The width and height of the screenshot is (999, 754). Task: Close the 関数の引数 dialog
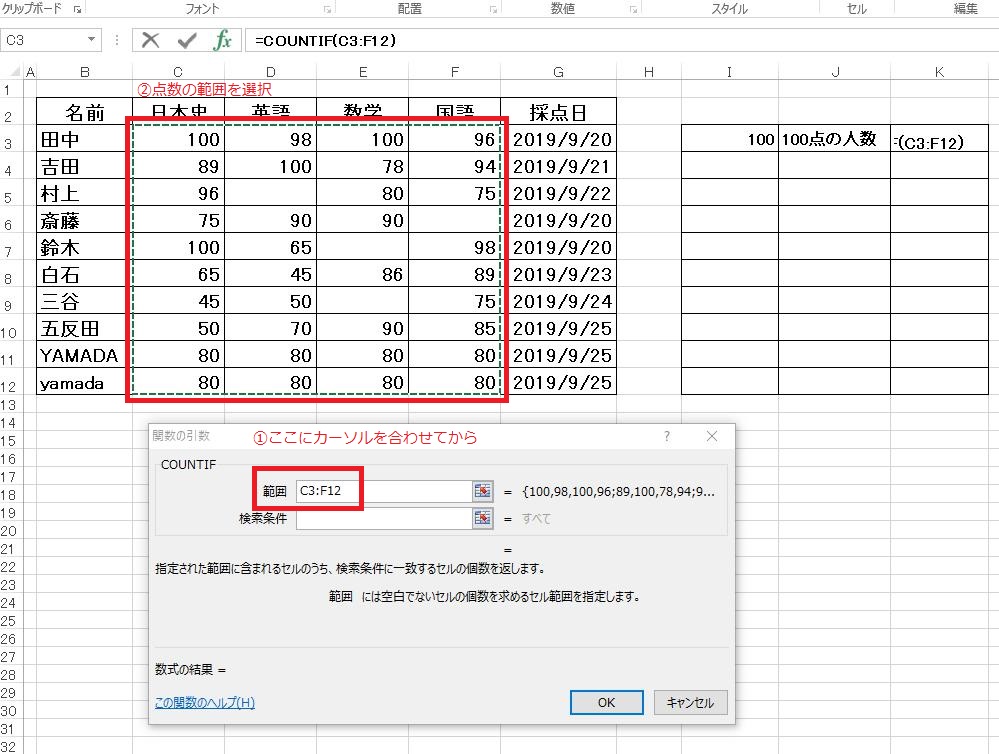point(712,437)
